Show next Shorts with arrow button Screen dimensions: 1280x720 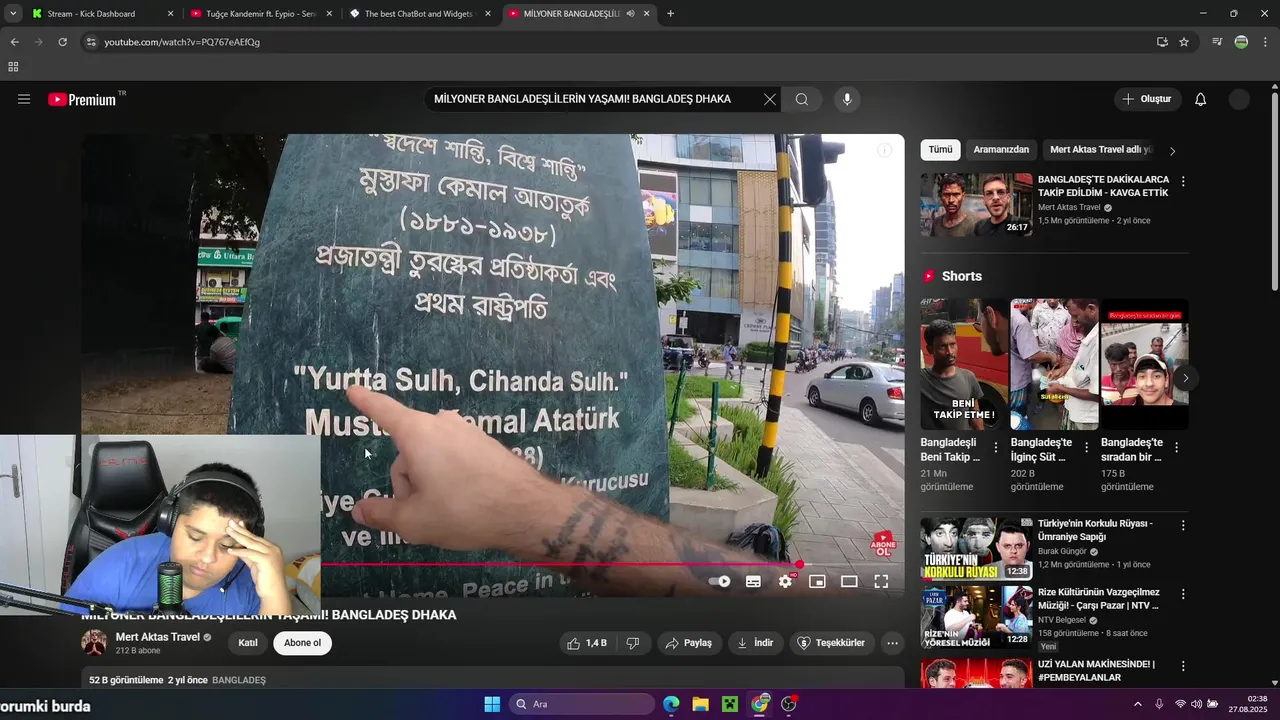[x=1185, y=378]
